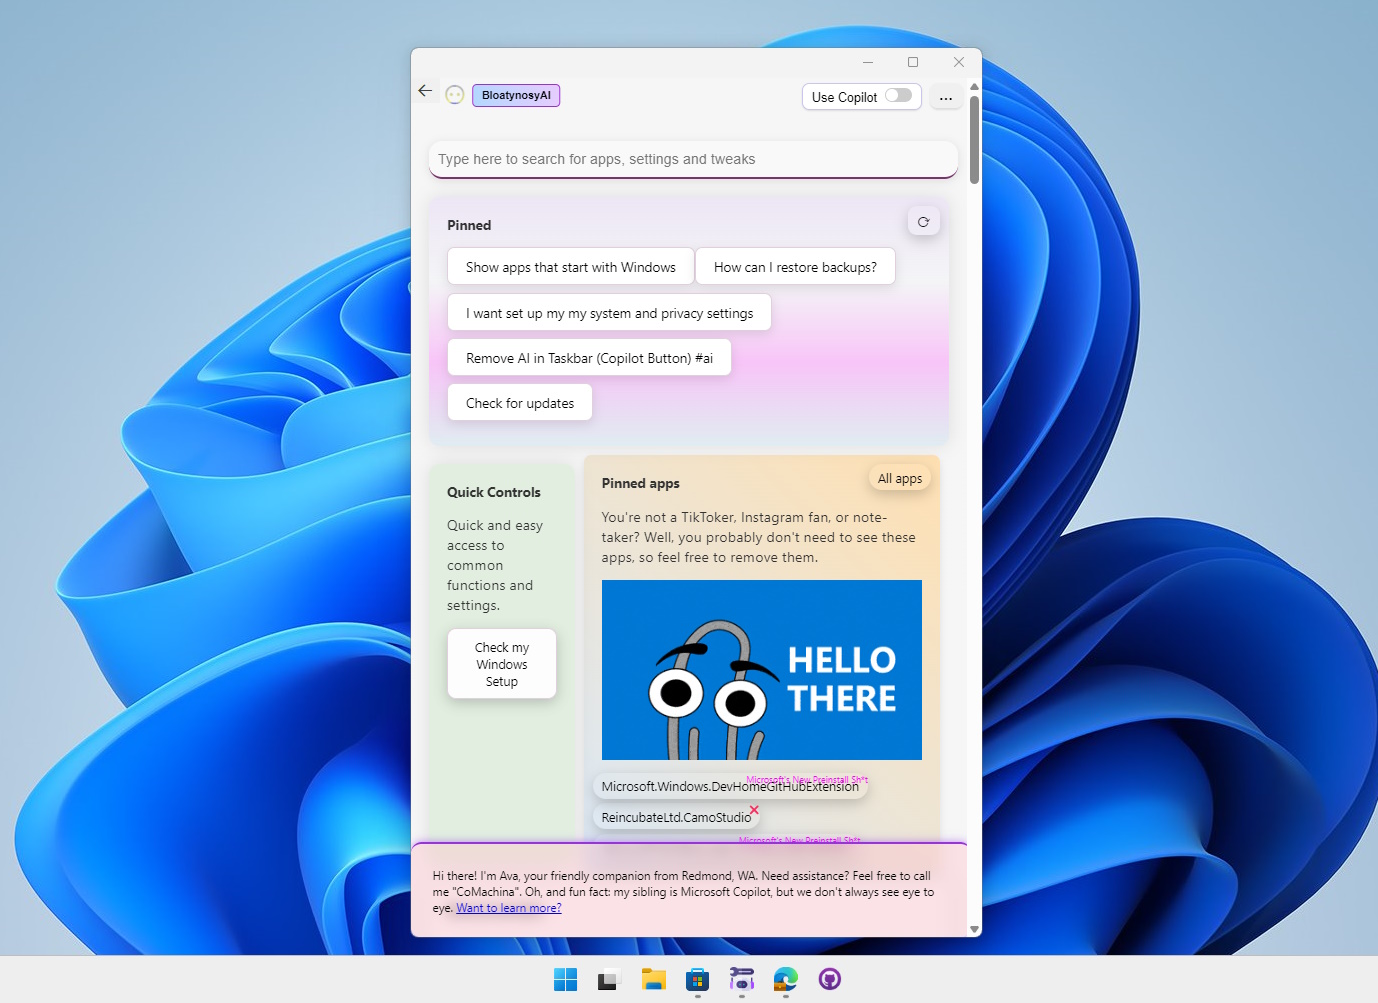Image resolution: width=1378 pixels, height=1003 pixels.
Task: Select the Microsoft.Windows.DevHomeGitHubExtension app chip
Action: [x=730, y=787]
